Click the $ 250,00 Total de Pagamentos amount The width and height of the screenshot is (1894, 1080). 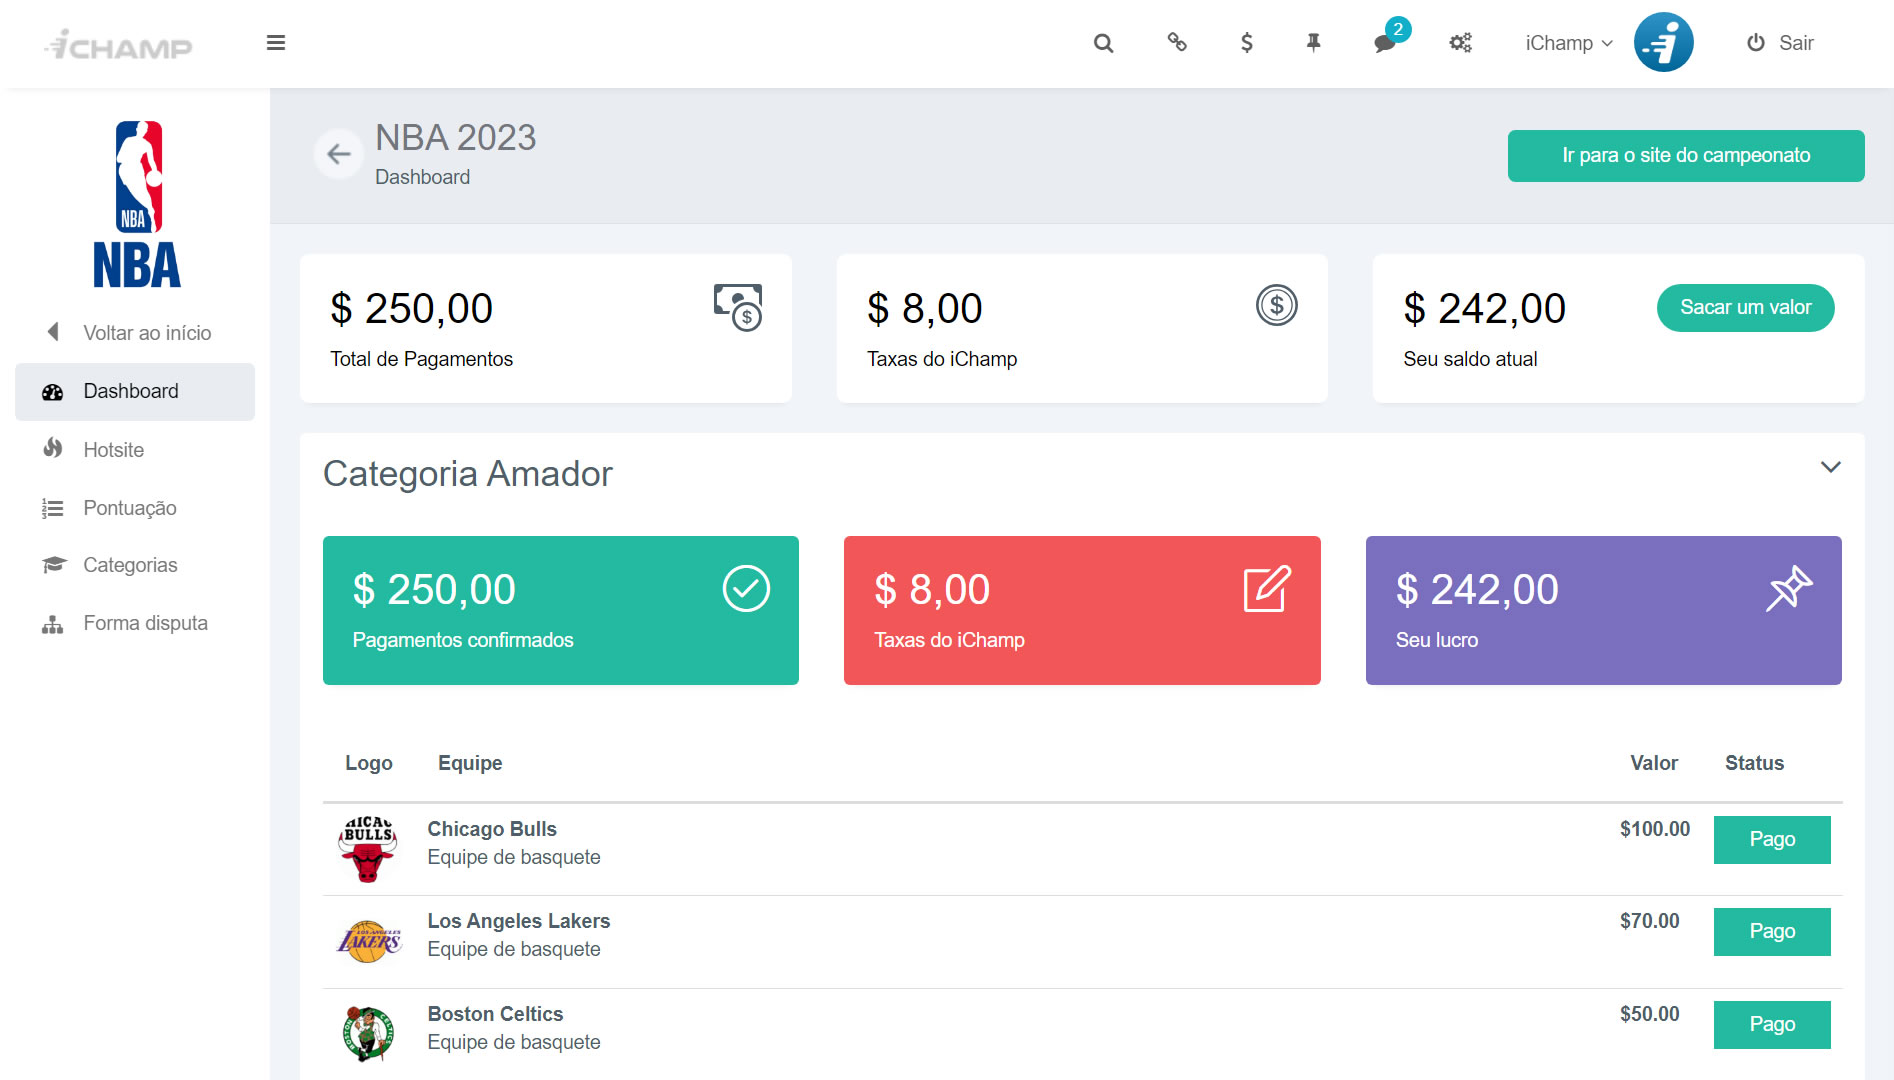click(x=411, y=309)
